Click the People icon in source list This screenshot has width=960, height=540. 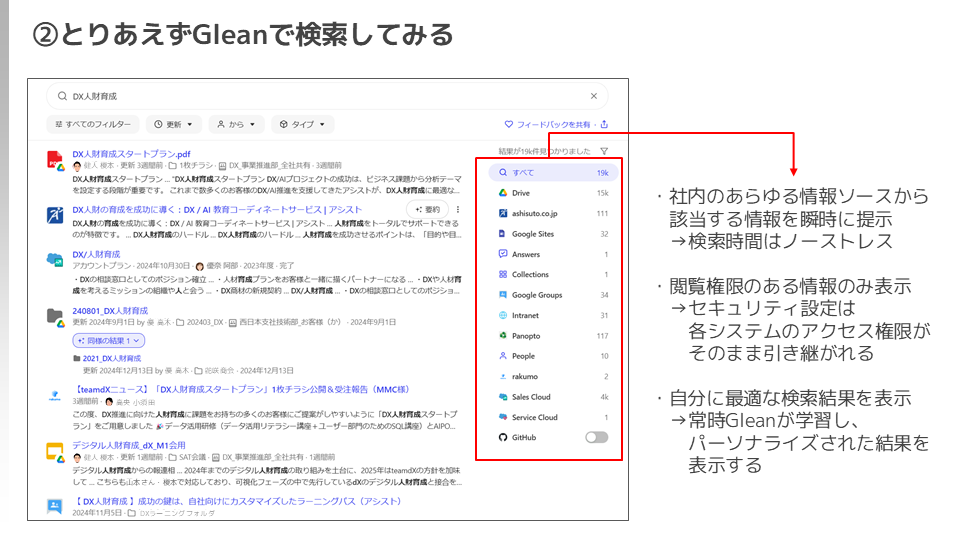coord(503,356)
